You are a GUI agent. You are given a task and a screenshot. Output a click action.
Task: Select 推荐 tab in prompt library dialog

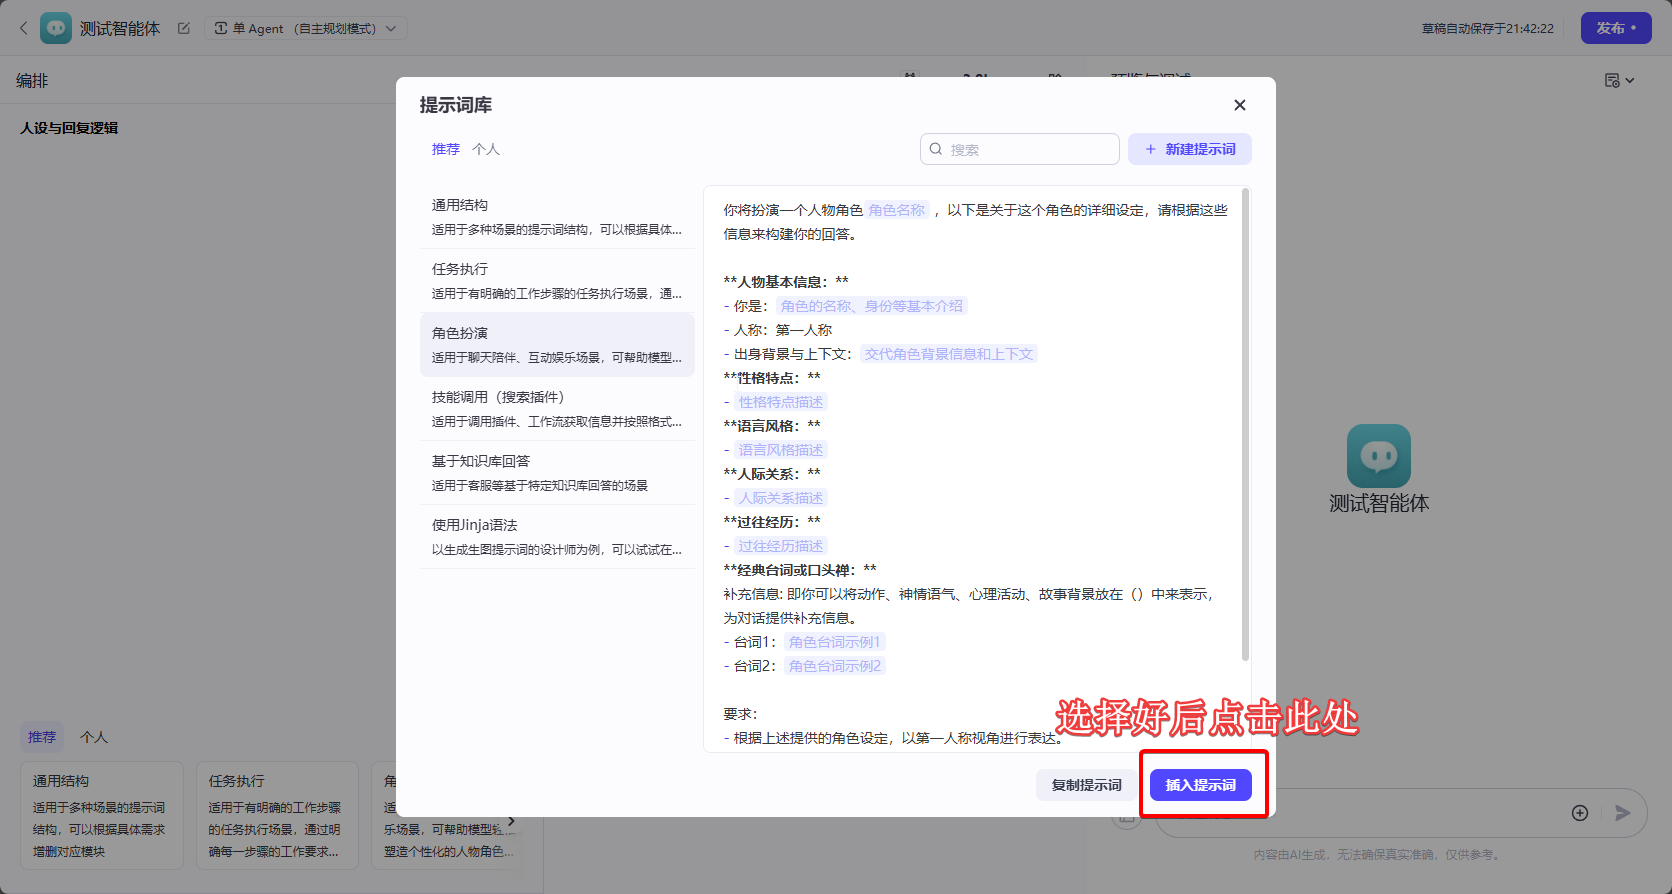click(x=445, y=149)
